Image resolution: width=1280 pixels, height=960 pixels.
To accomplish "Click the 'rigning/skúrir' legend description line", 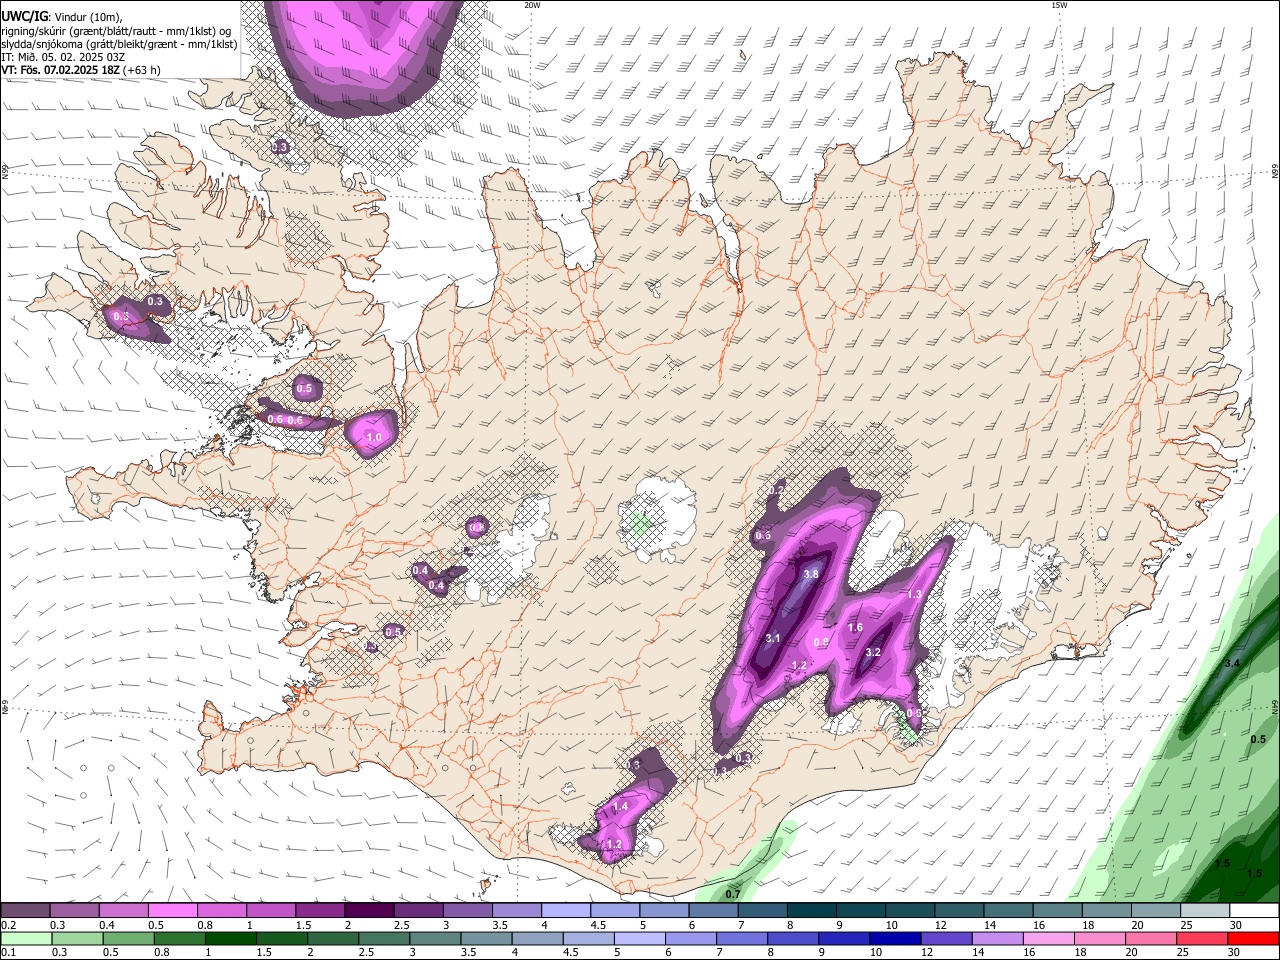I will point(116,30).
